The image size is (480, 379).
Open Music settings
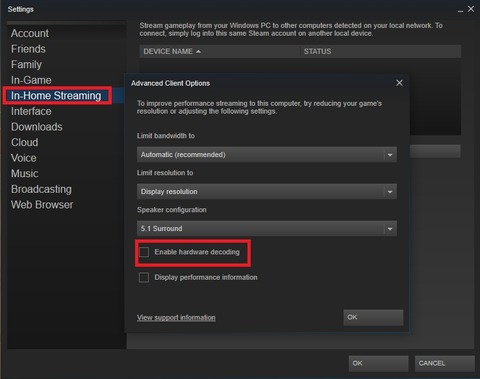tap(25, 173)
